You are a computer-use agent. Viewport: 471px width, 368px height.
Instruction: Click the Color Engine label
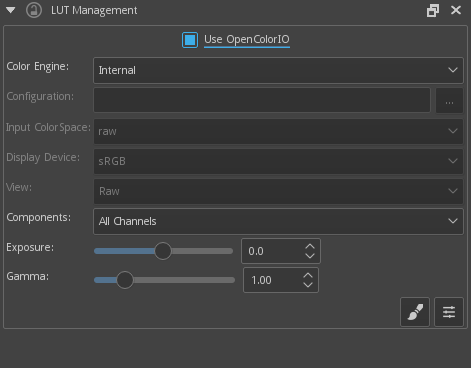coord(38,66)
